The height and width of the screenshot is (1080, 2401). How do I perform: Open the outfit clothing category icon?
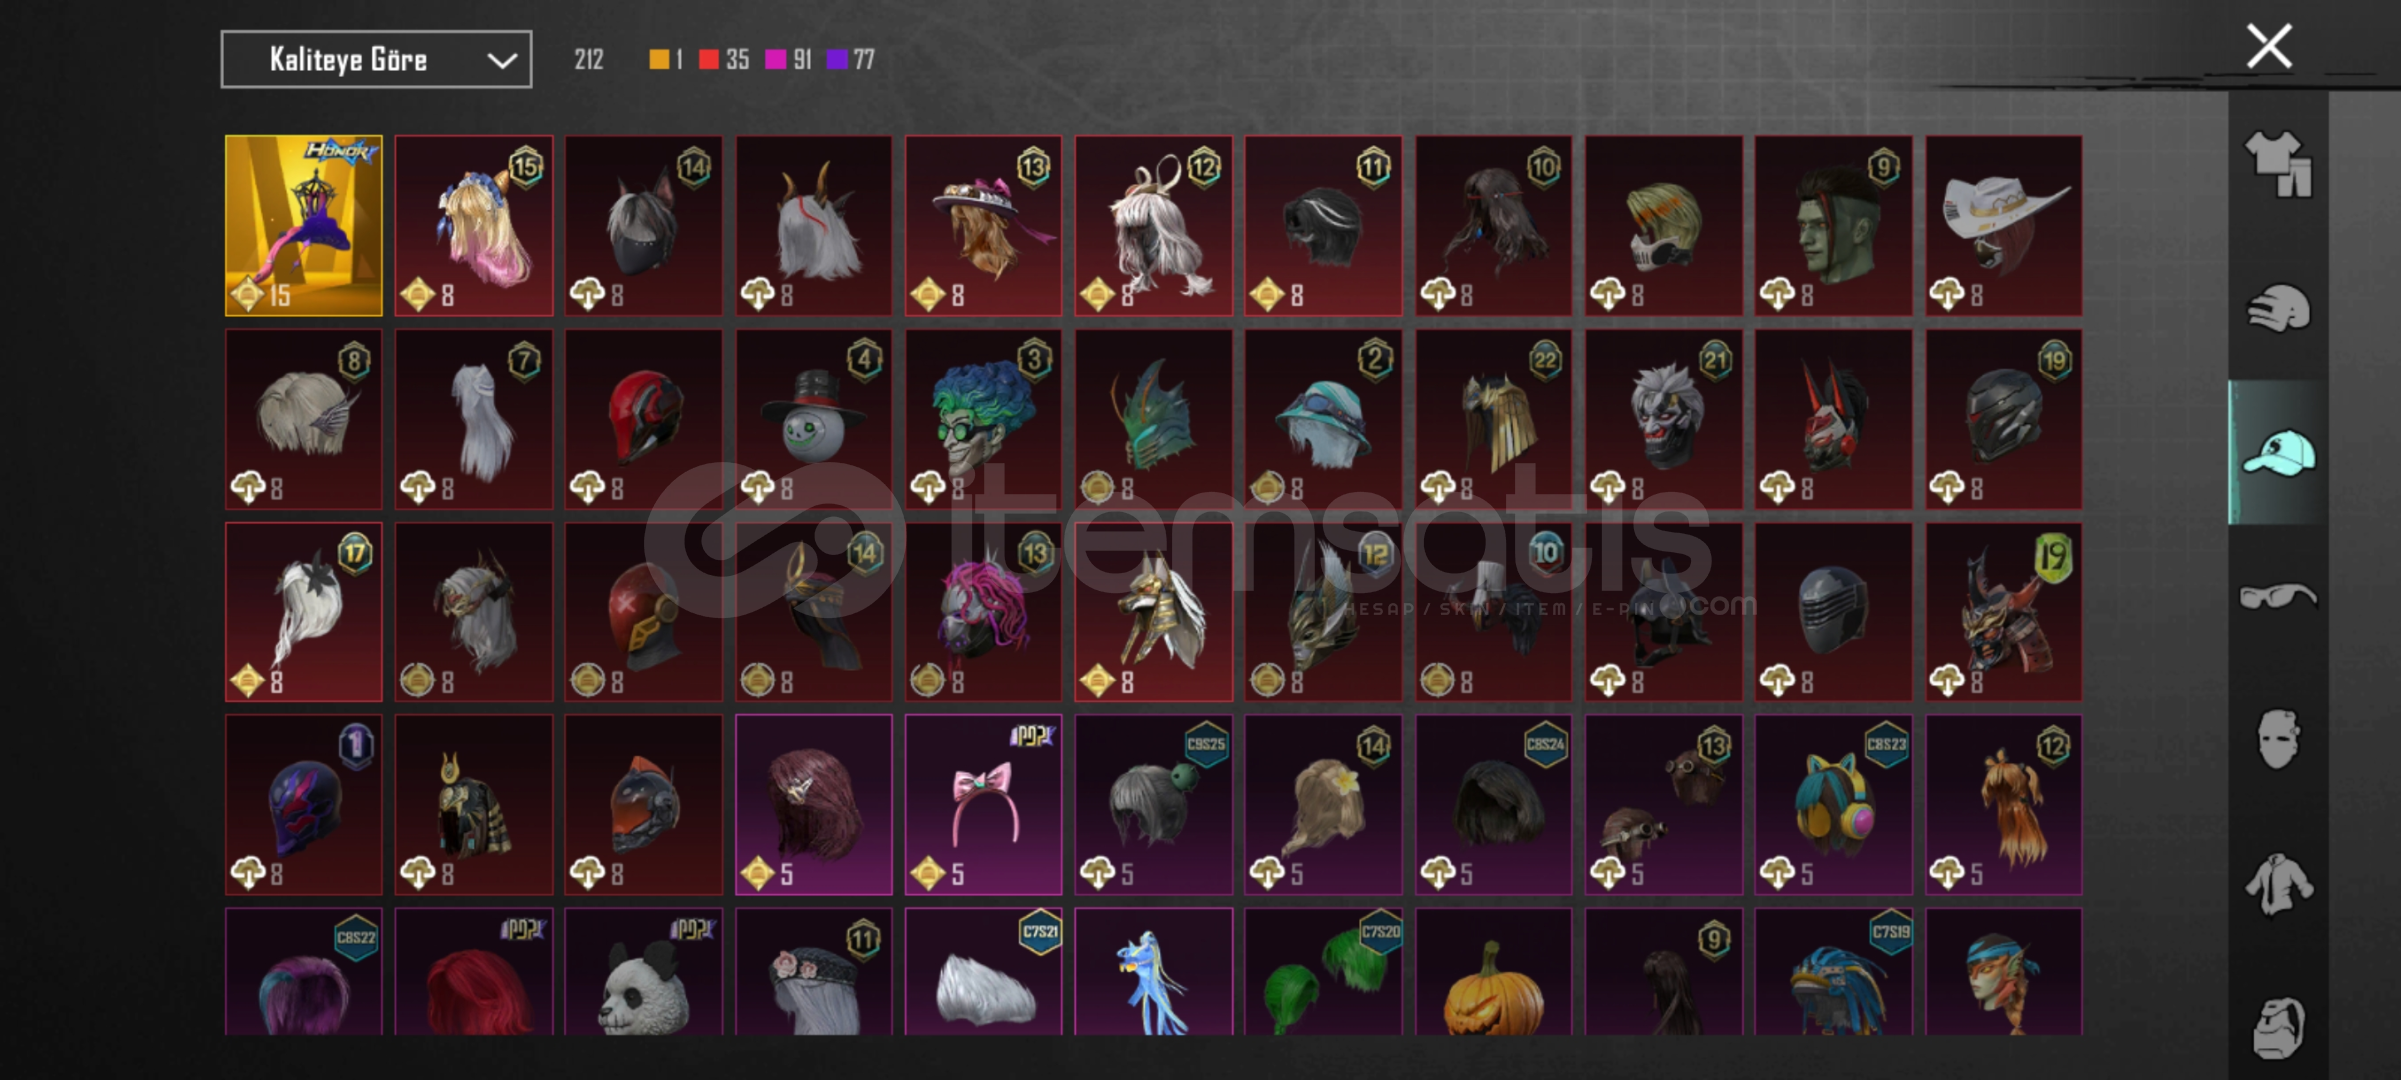click(2278, 164)
